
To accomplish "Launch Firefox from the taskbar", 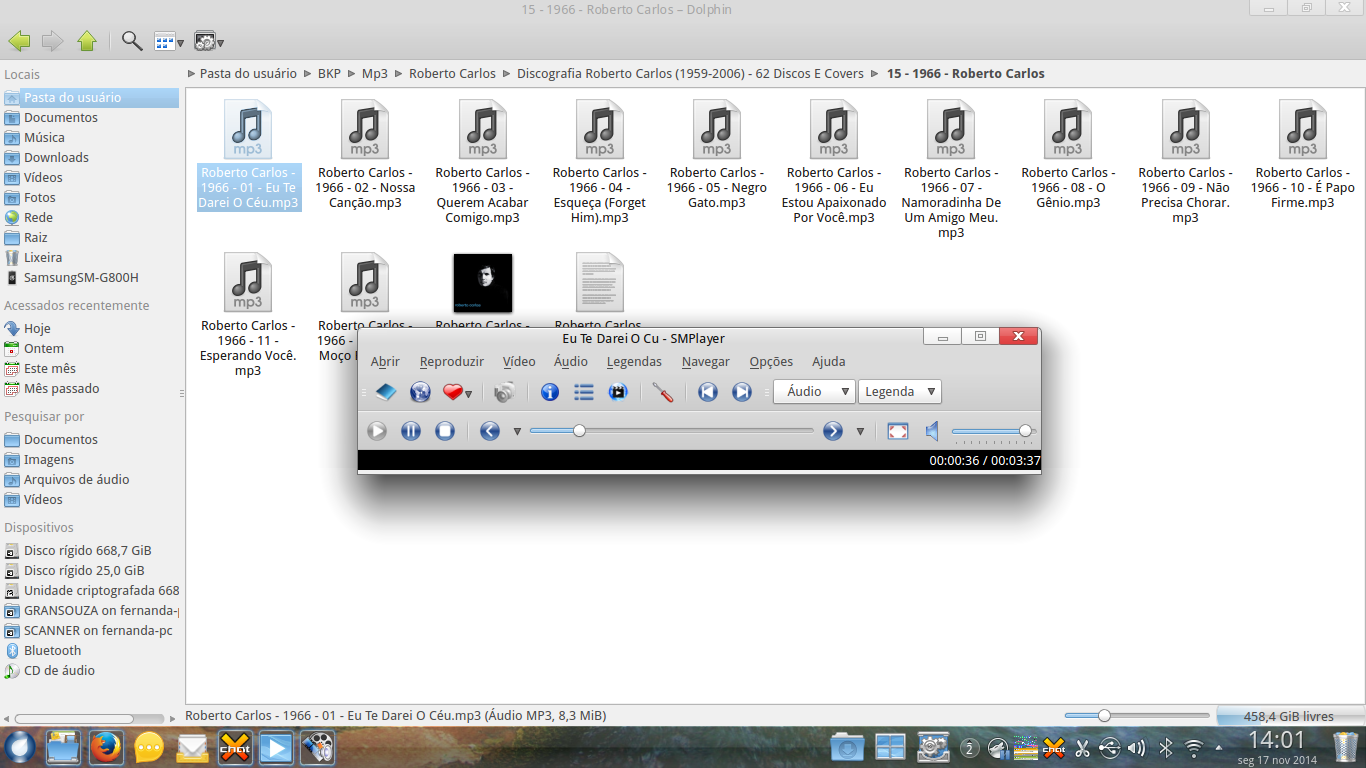I will tap(106, 747).
